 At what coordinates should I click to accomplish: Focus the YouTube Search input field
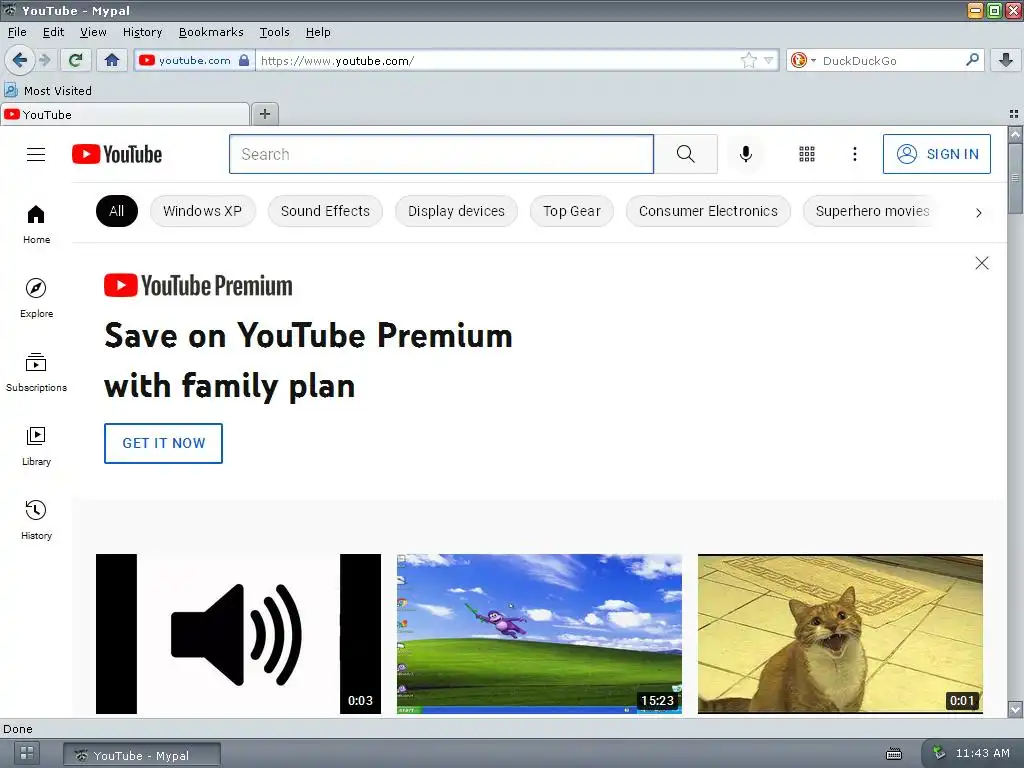point(441,154)
